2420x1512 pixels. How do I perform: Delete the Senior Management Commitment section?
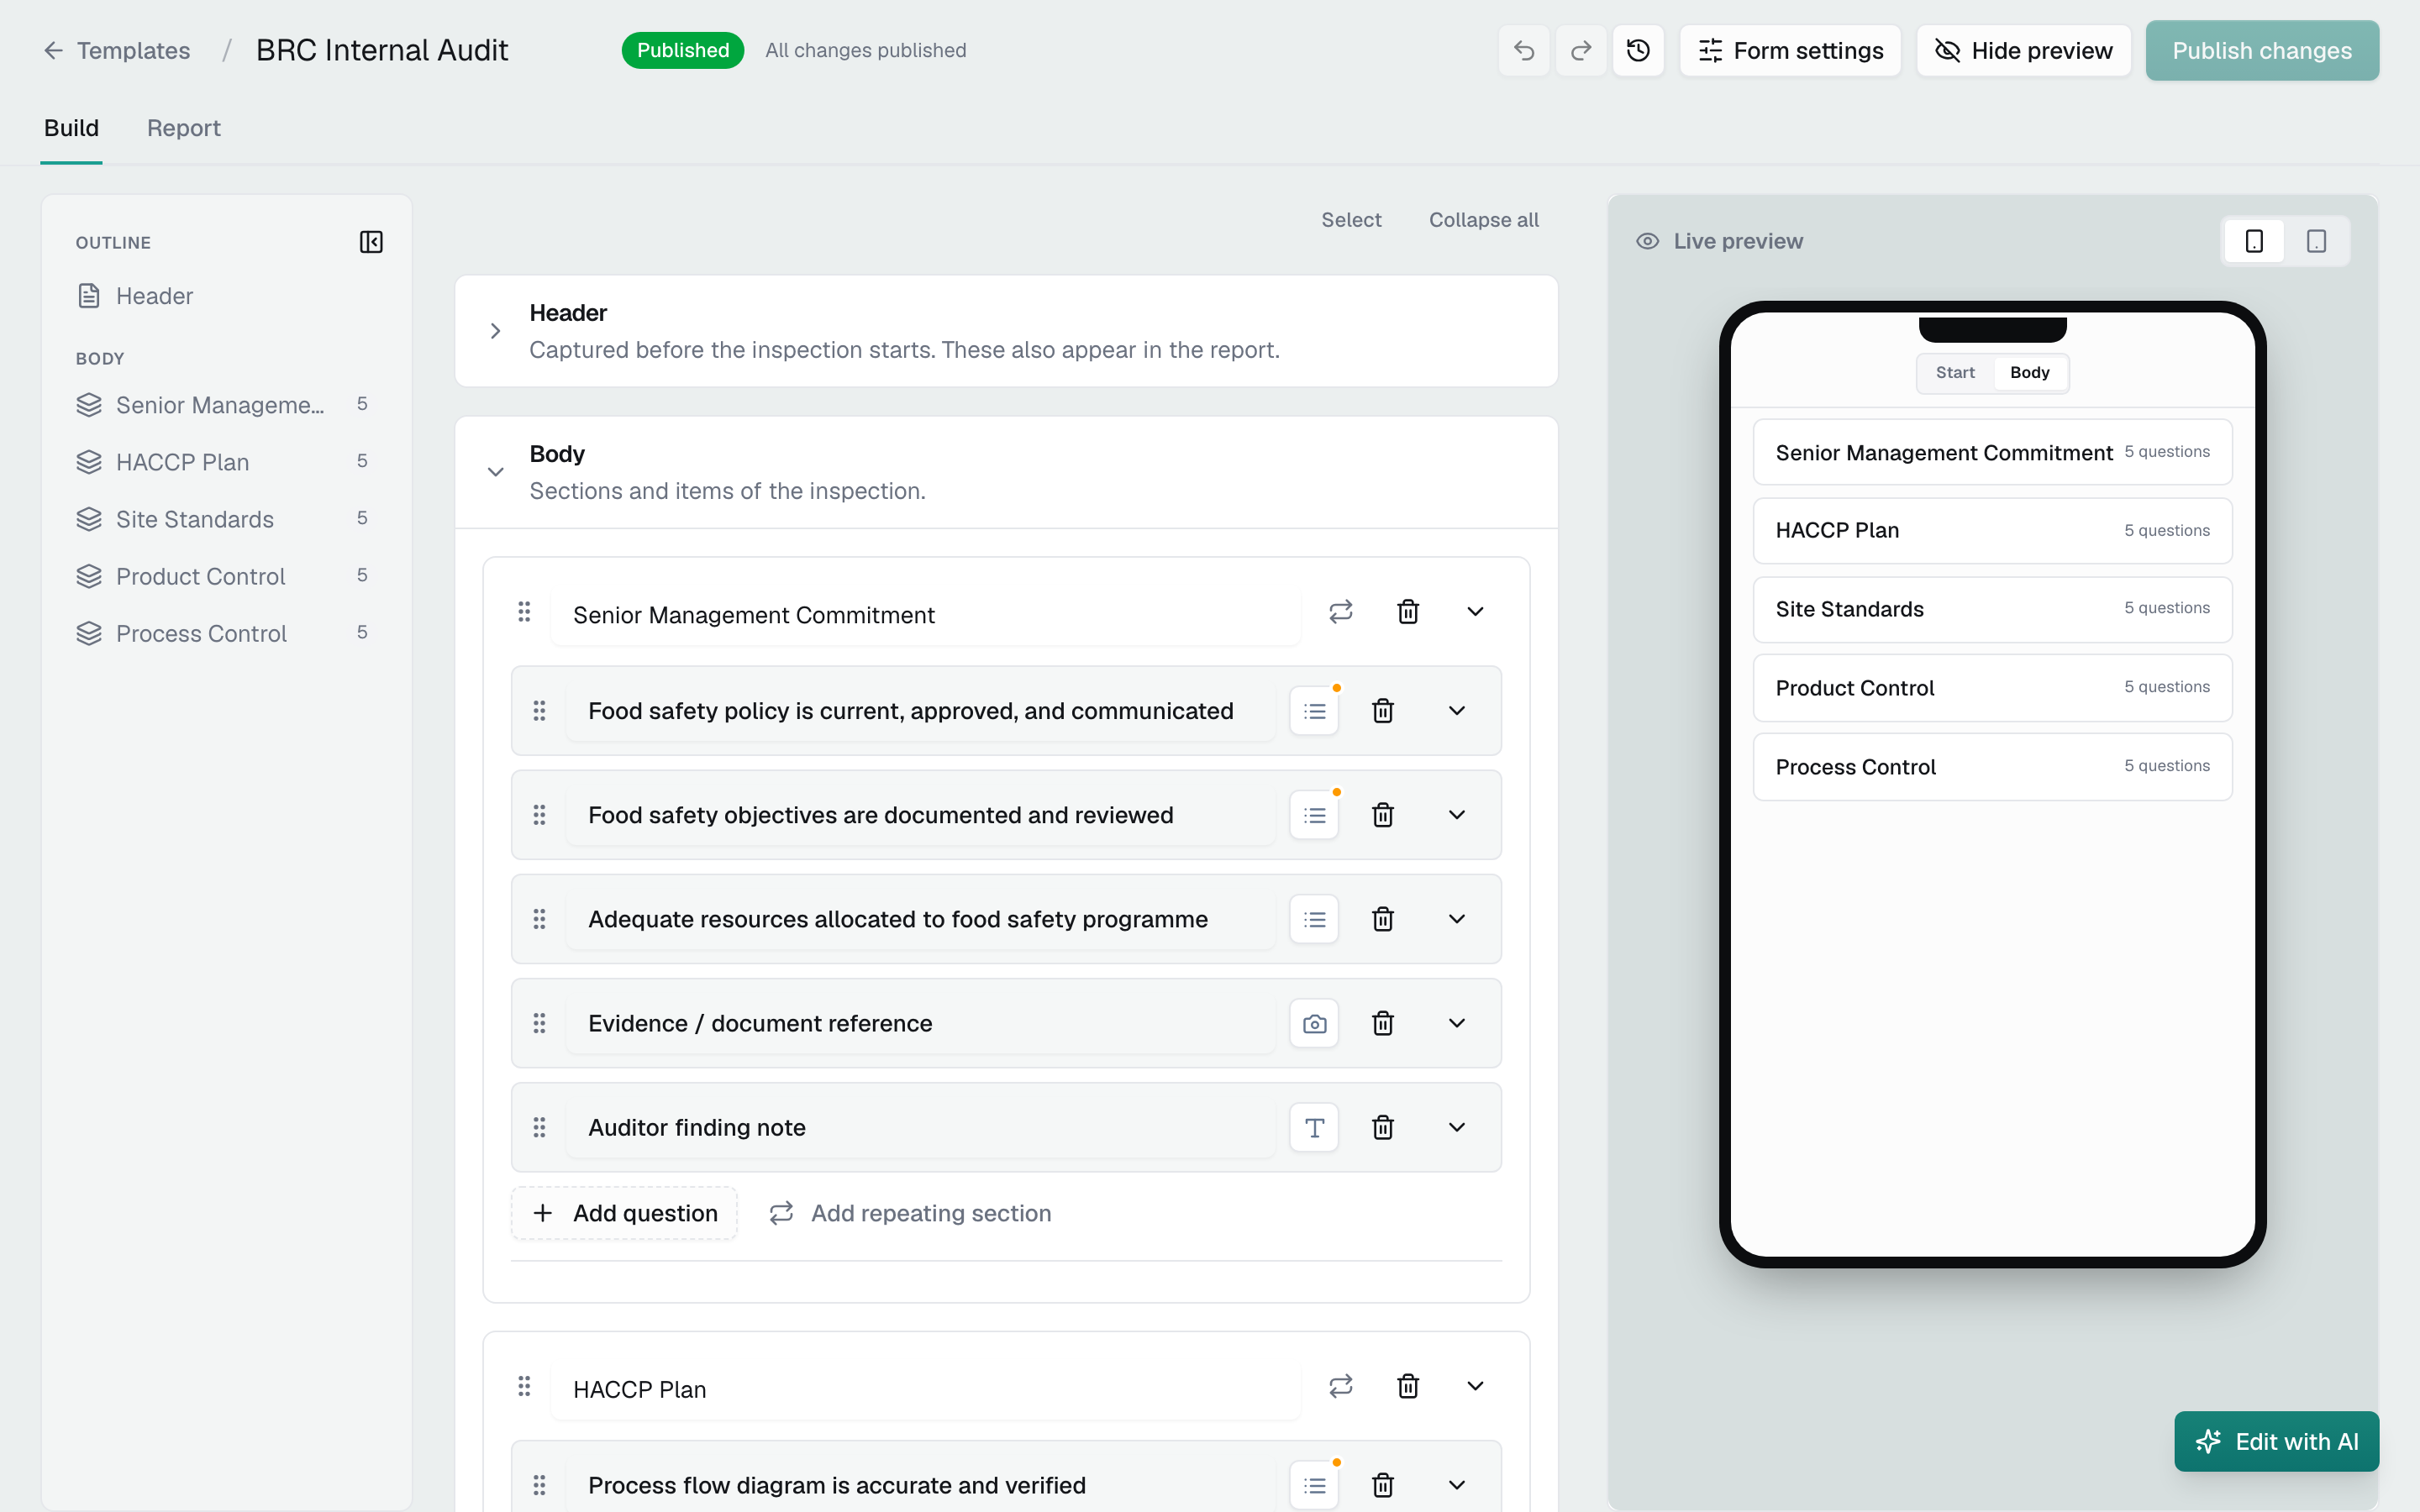click(1408, 611)
